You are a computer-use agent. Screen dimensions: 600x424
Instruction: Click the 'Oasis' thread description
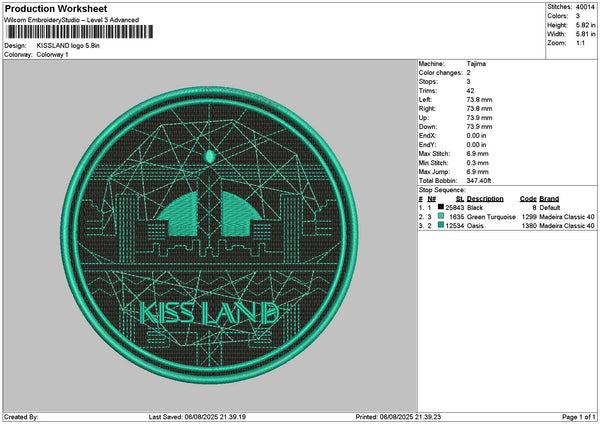pyautogui.click(x=475, y=226)
